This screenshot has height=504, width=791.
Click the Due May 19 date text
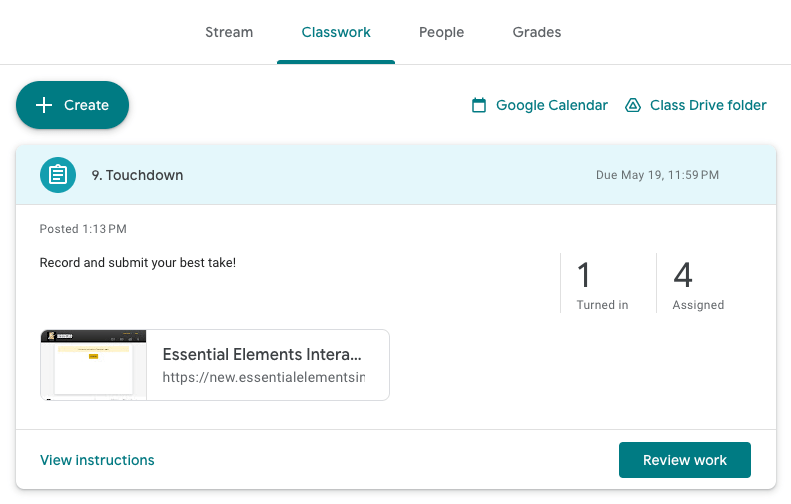[x=657, y=175]
